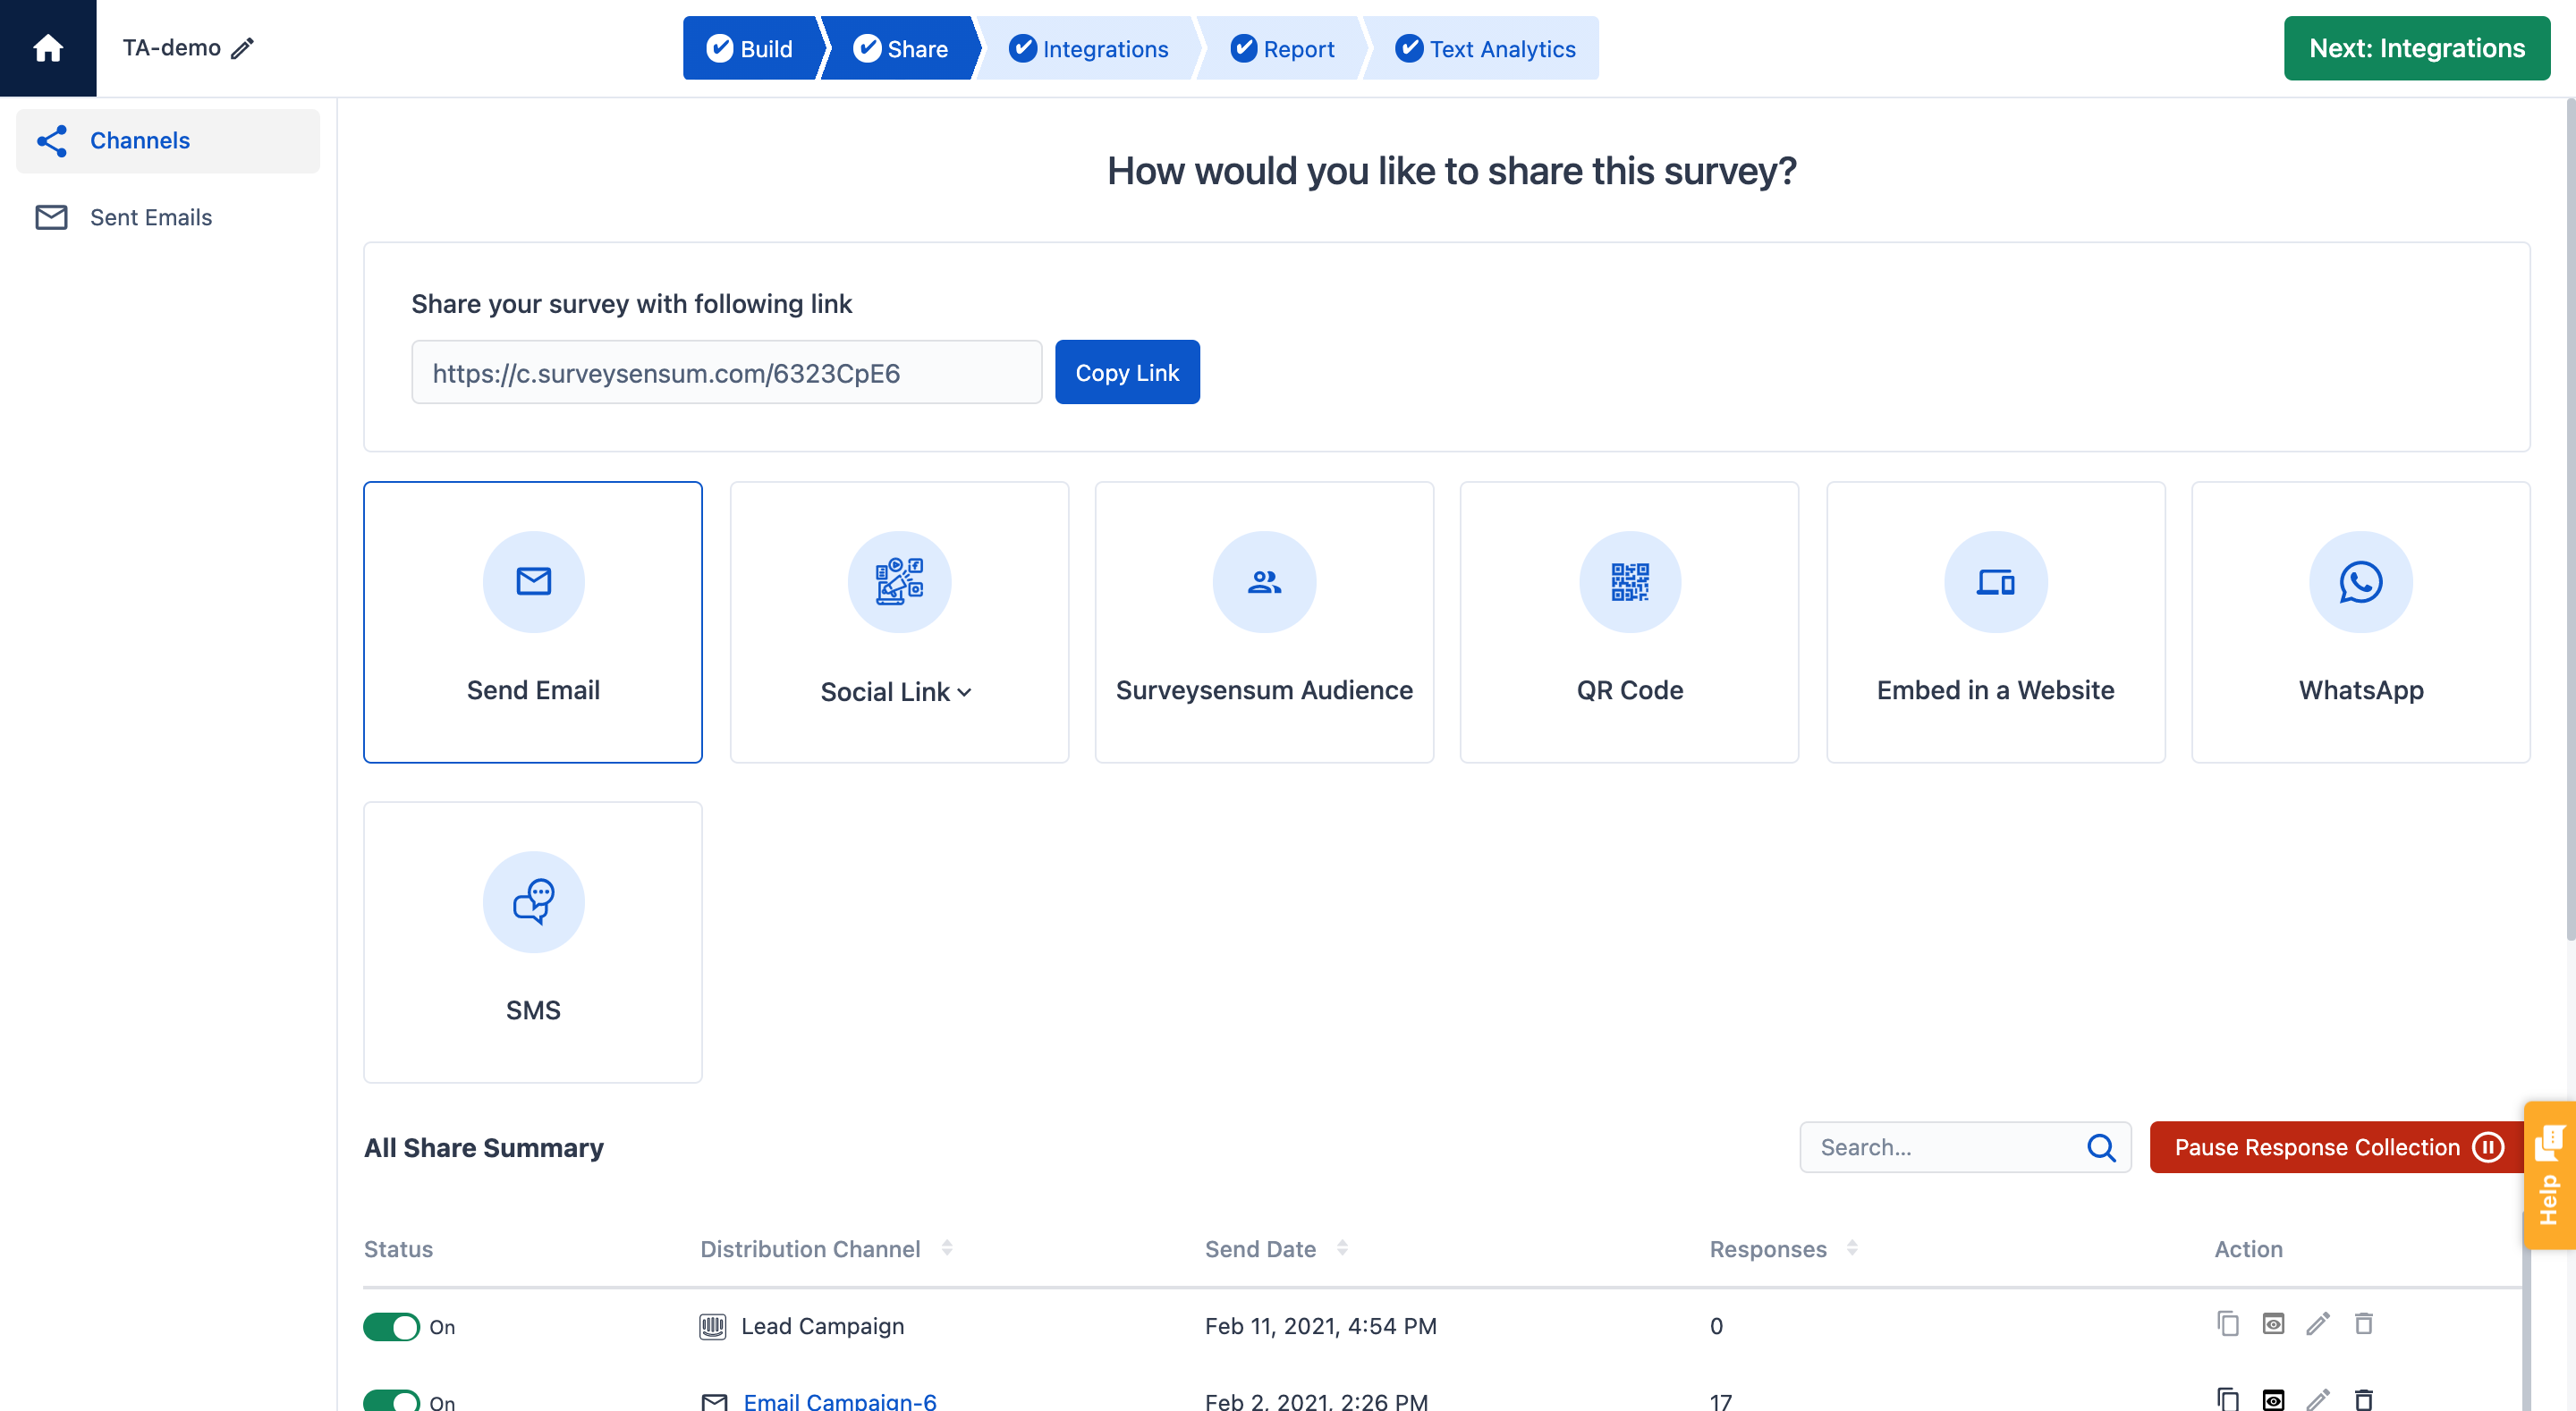
Task: Open the QR Code sharing option
Action: [x=1629, y=581]
